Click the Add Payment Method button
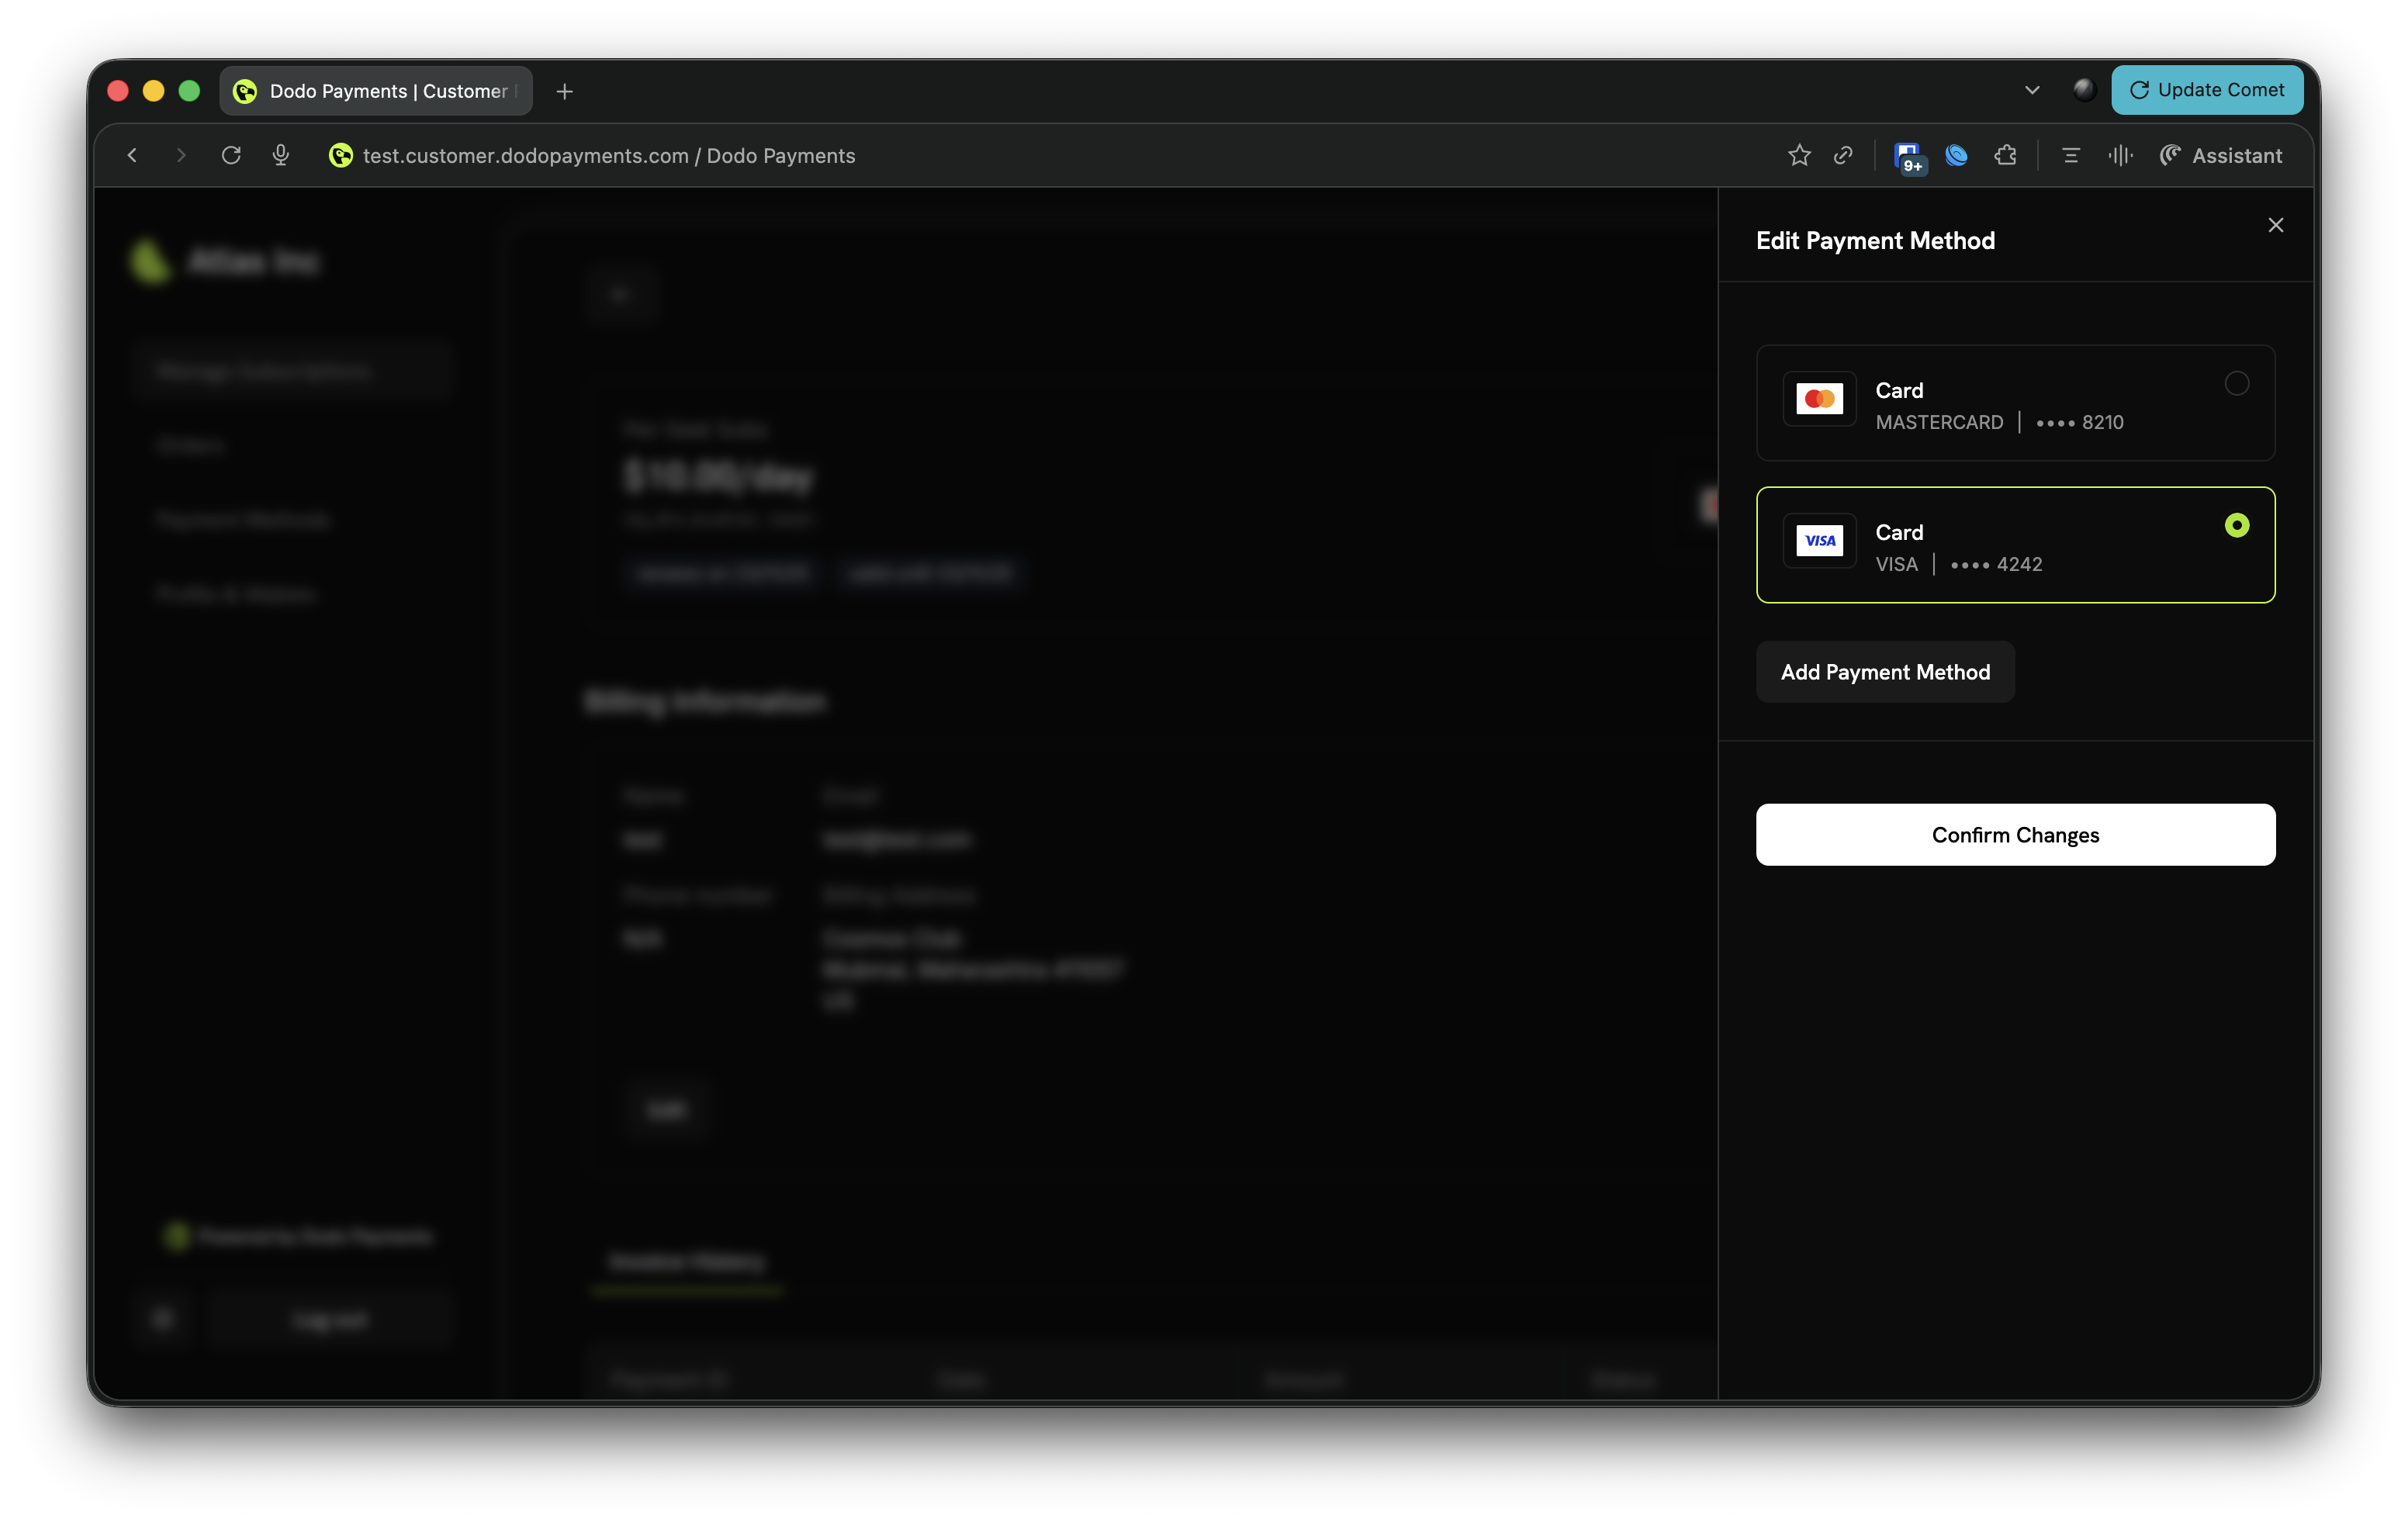Viewport: 2408px width, 1522px height. click(1885, 672)
